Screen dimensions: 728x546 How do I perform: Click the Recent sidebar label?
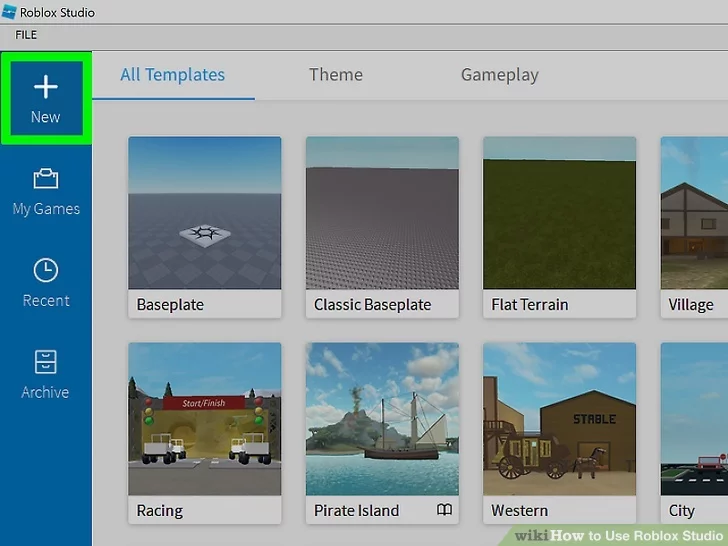pos(46,300)
